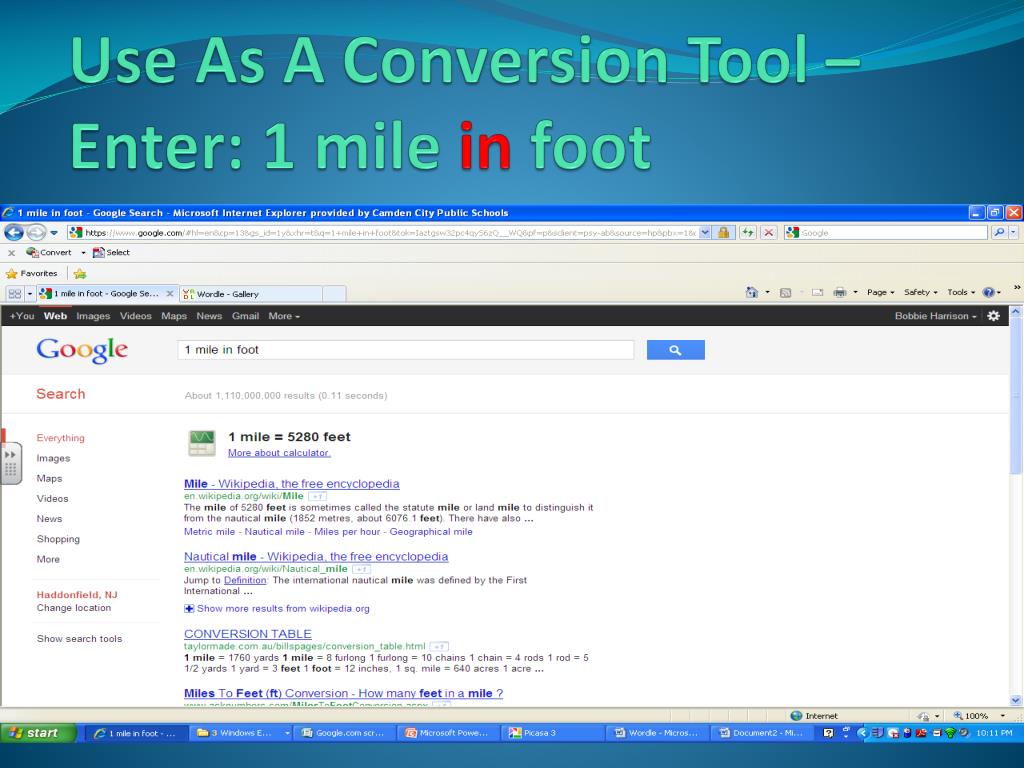
Task: Click the security padlock icon
Action: [x=724, y=232]
